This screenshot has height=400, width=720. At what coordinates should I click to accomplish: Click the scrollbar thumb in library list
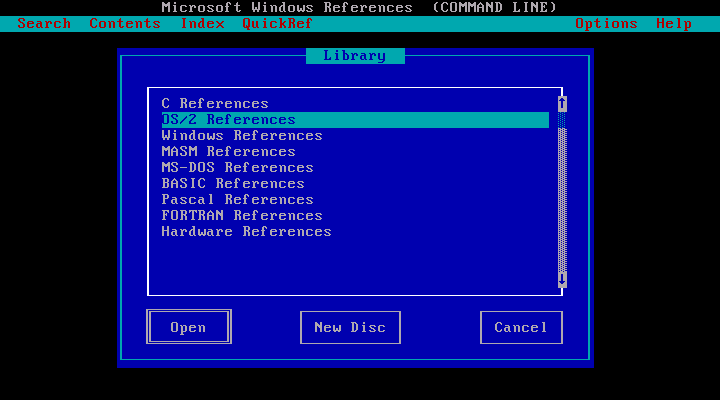coord(562,120)
